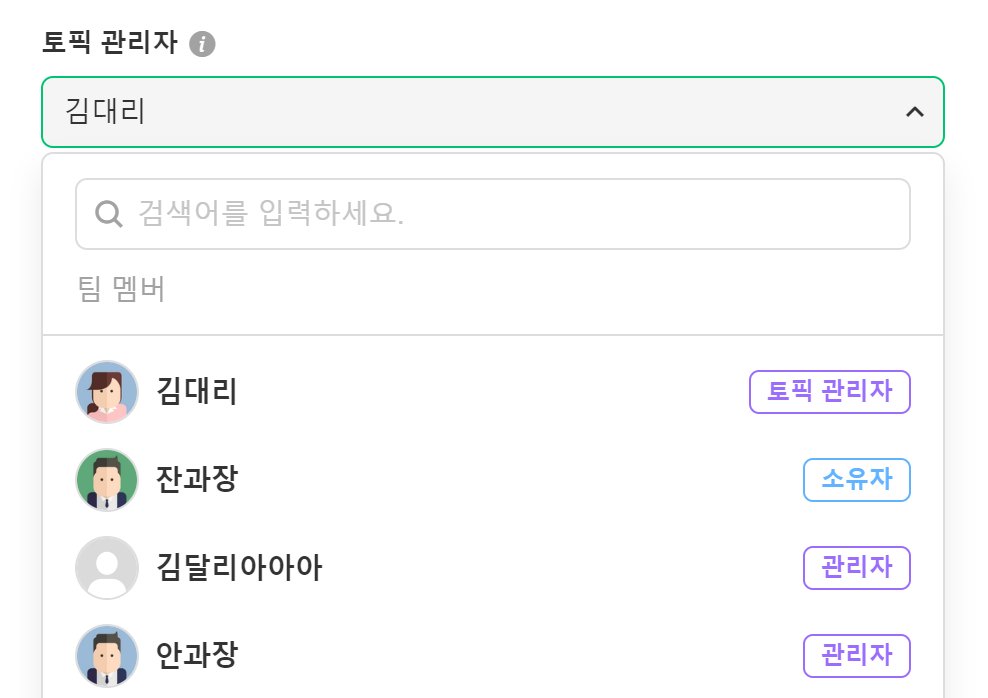Click 김달리아아아's 관리자 badge
988x698 pixels.
(856, 568)
